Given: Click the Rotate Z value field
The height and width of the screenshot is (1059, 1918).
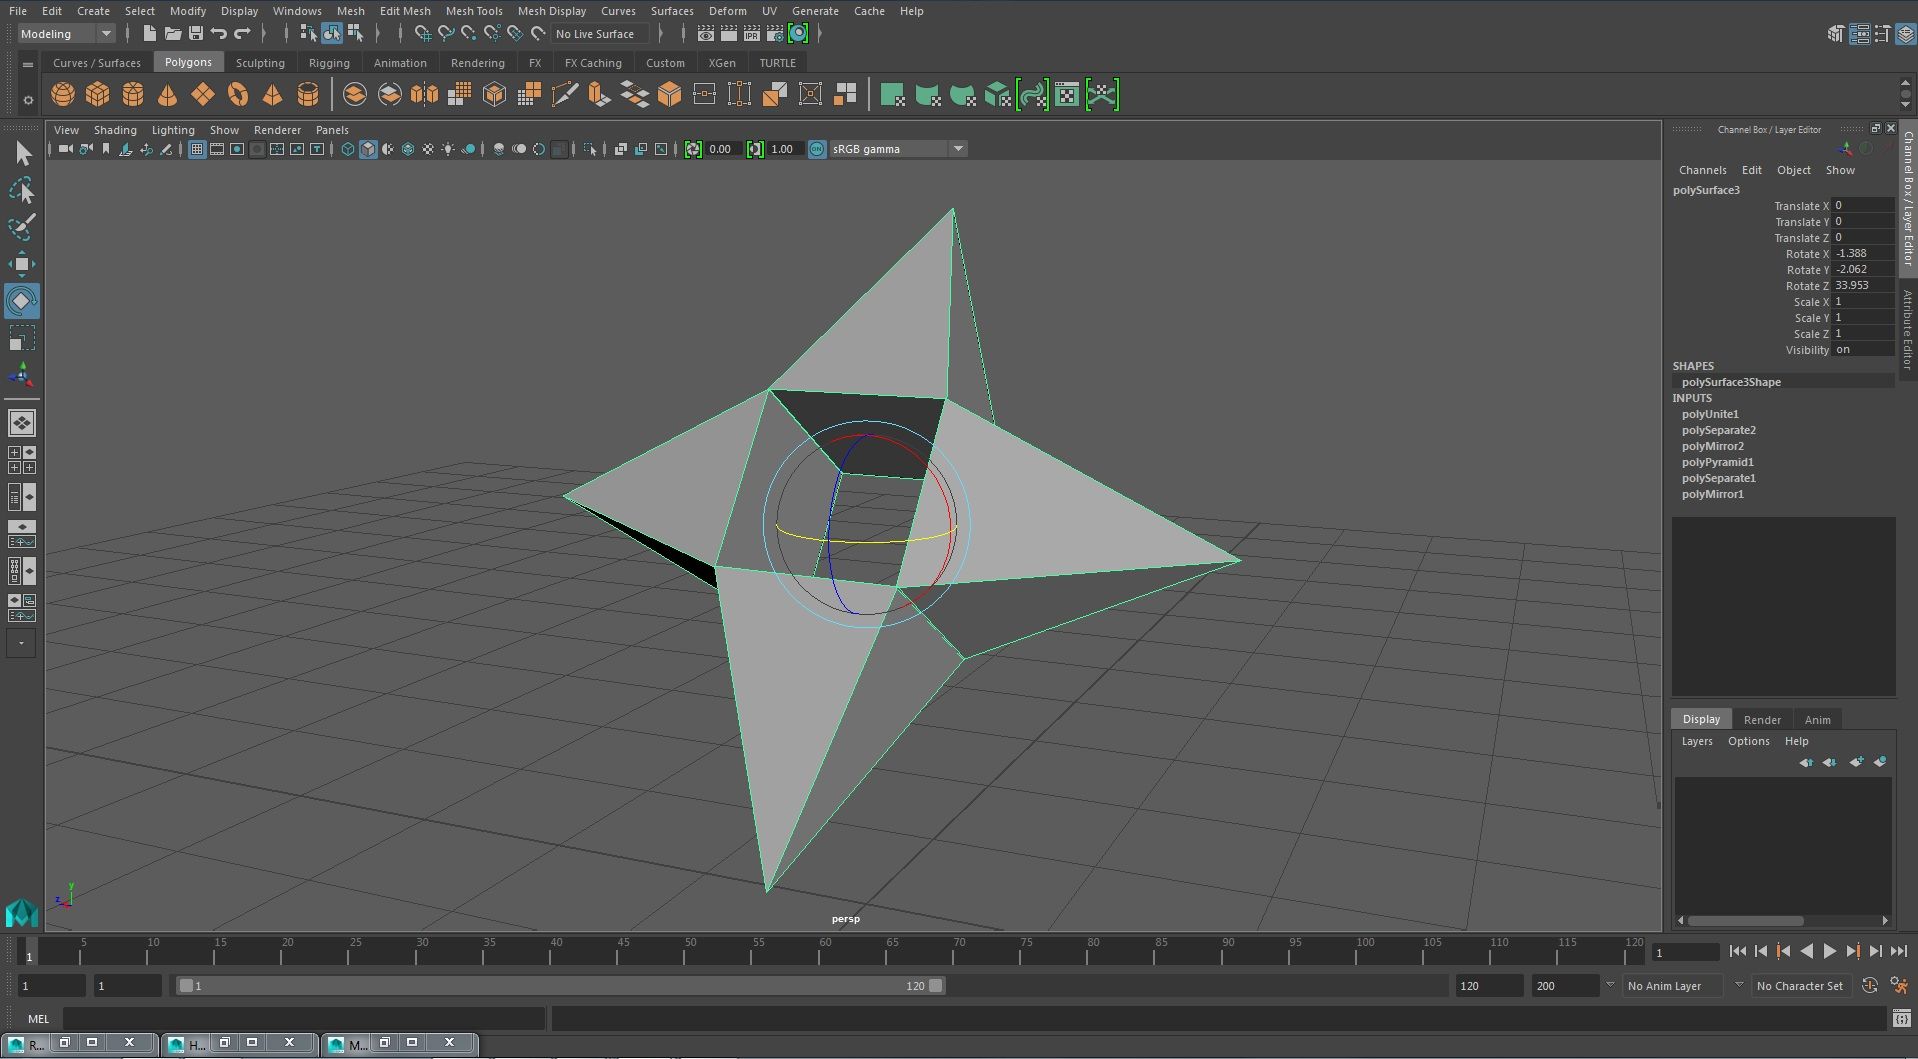Looking at the screenshot, I should coord(1863,286).
